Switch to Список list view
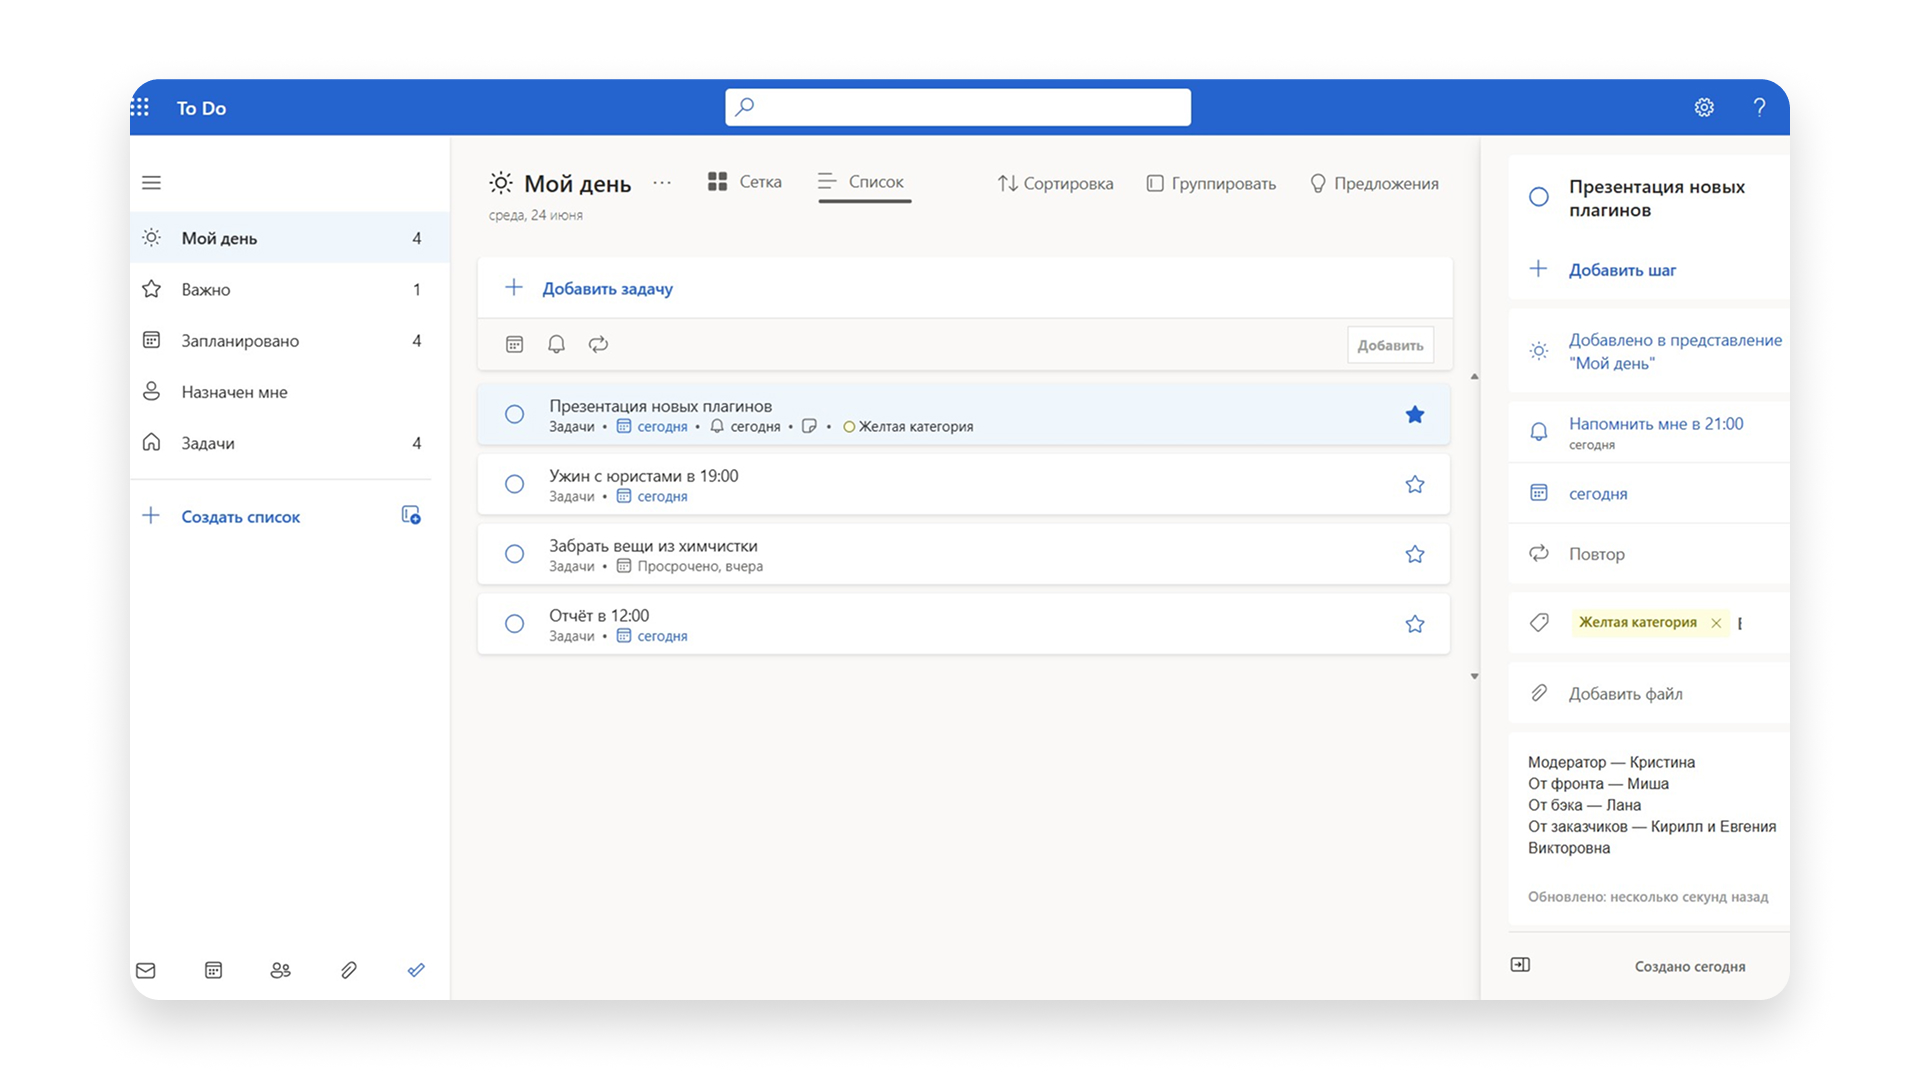The image size is (1920, 1080). pyautogui.click(x=864, y=182)
